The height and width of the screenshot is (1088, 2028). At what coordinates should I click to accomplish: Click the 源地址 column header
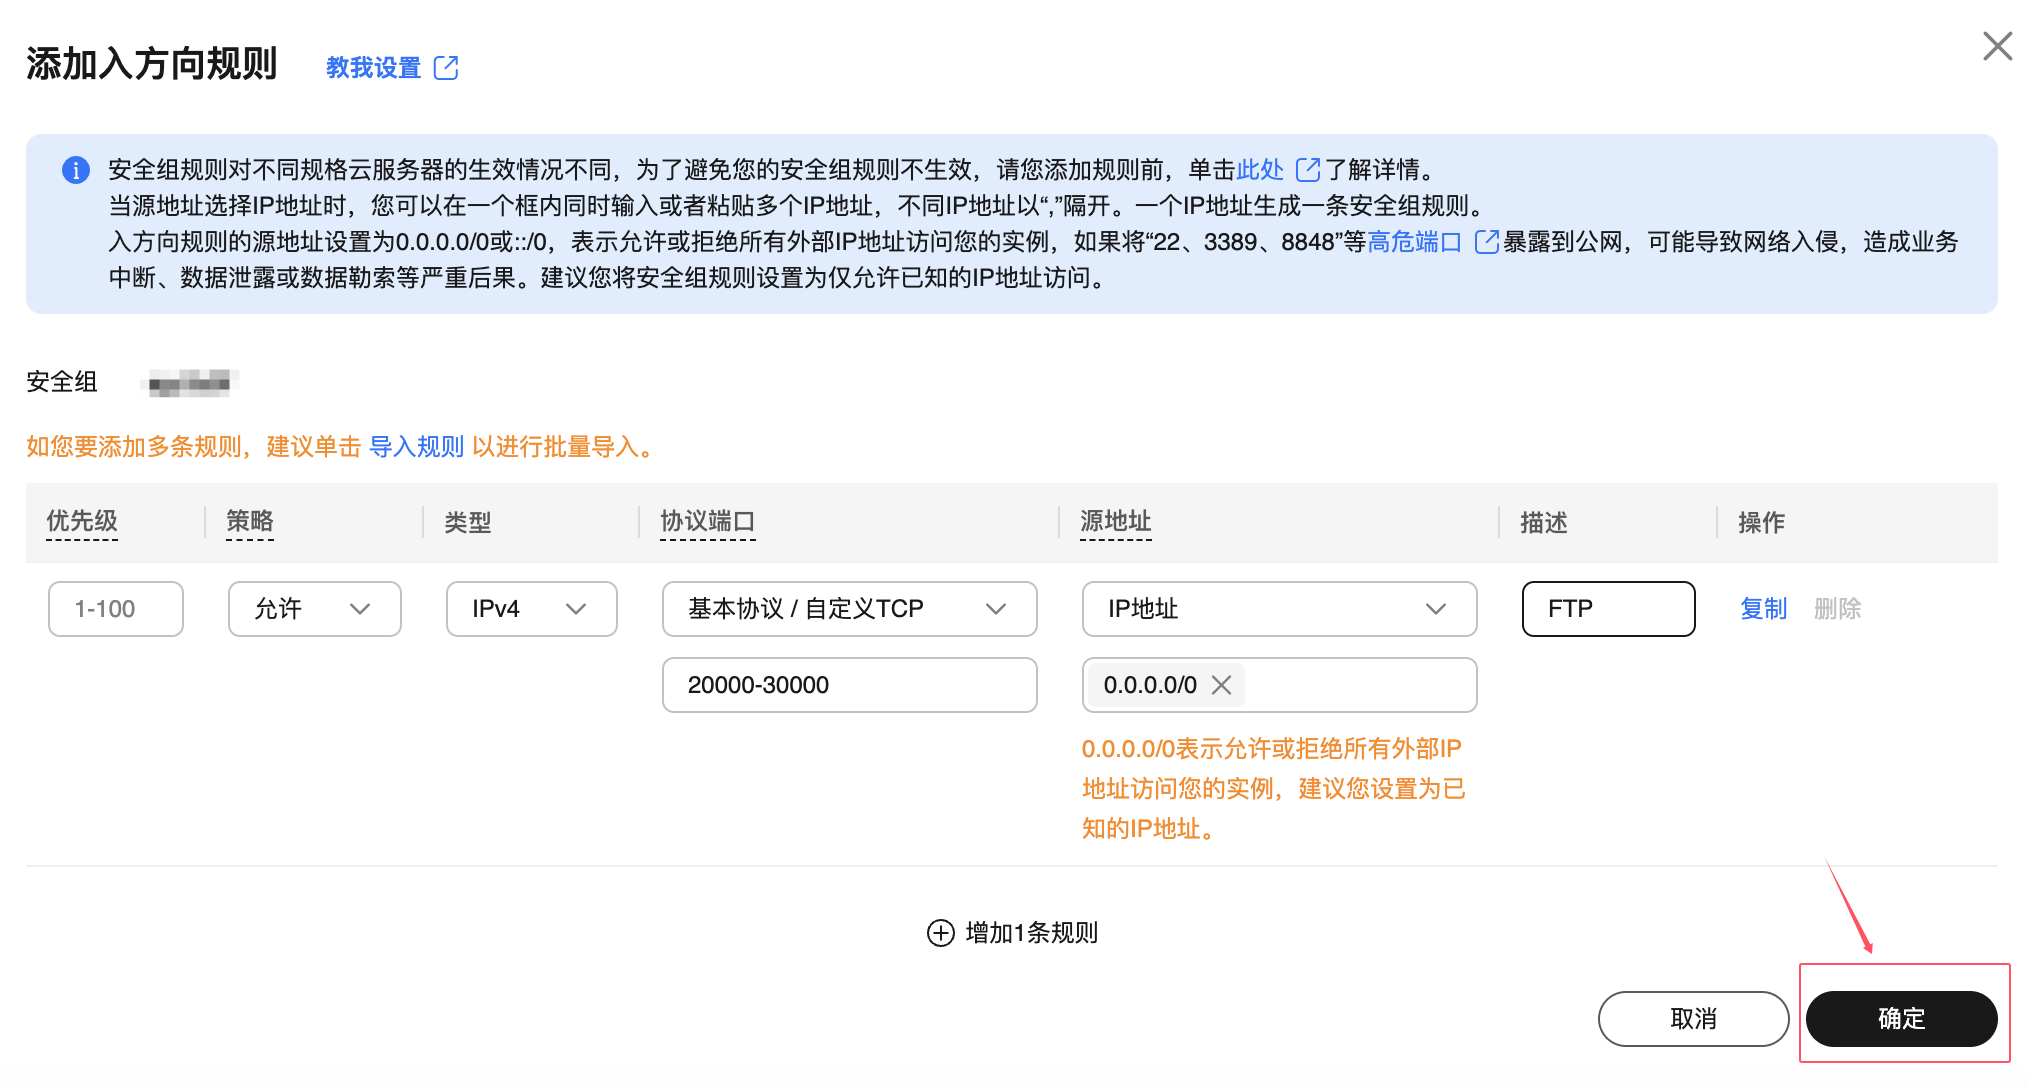pyautogui.click(x=1116, y=521)
